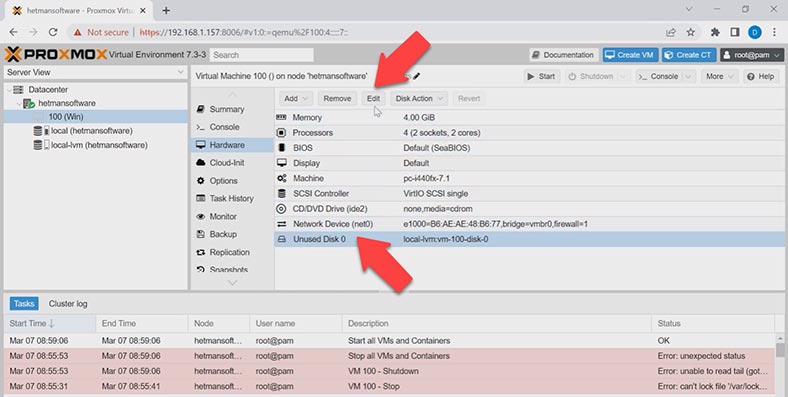Click the share page icon in address bar

670,32
